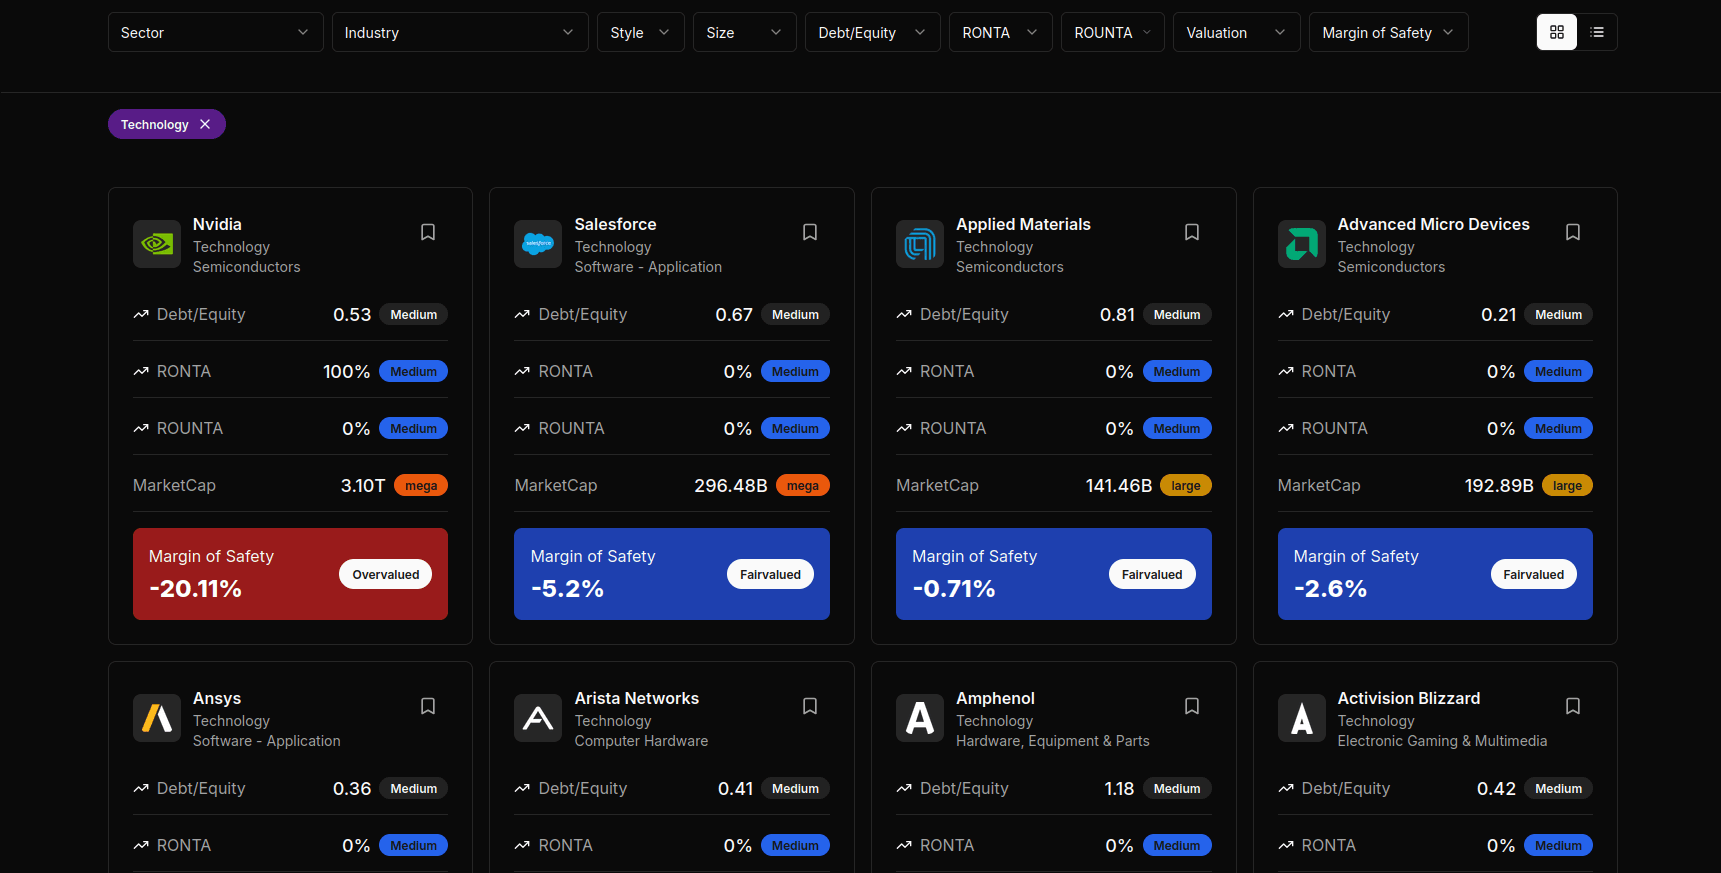Toggle bookmark on Advanced Micro Devices
The height and width of the screenshot is (873, 1721).
coord(1573,232)
